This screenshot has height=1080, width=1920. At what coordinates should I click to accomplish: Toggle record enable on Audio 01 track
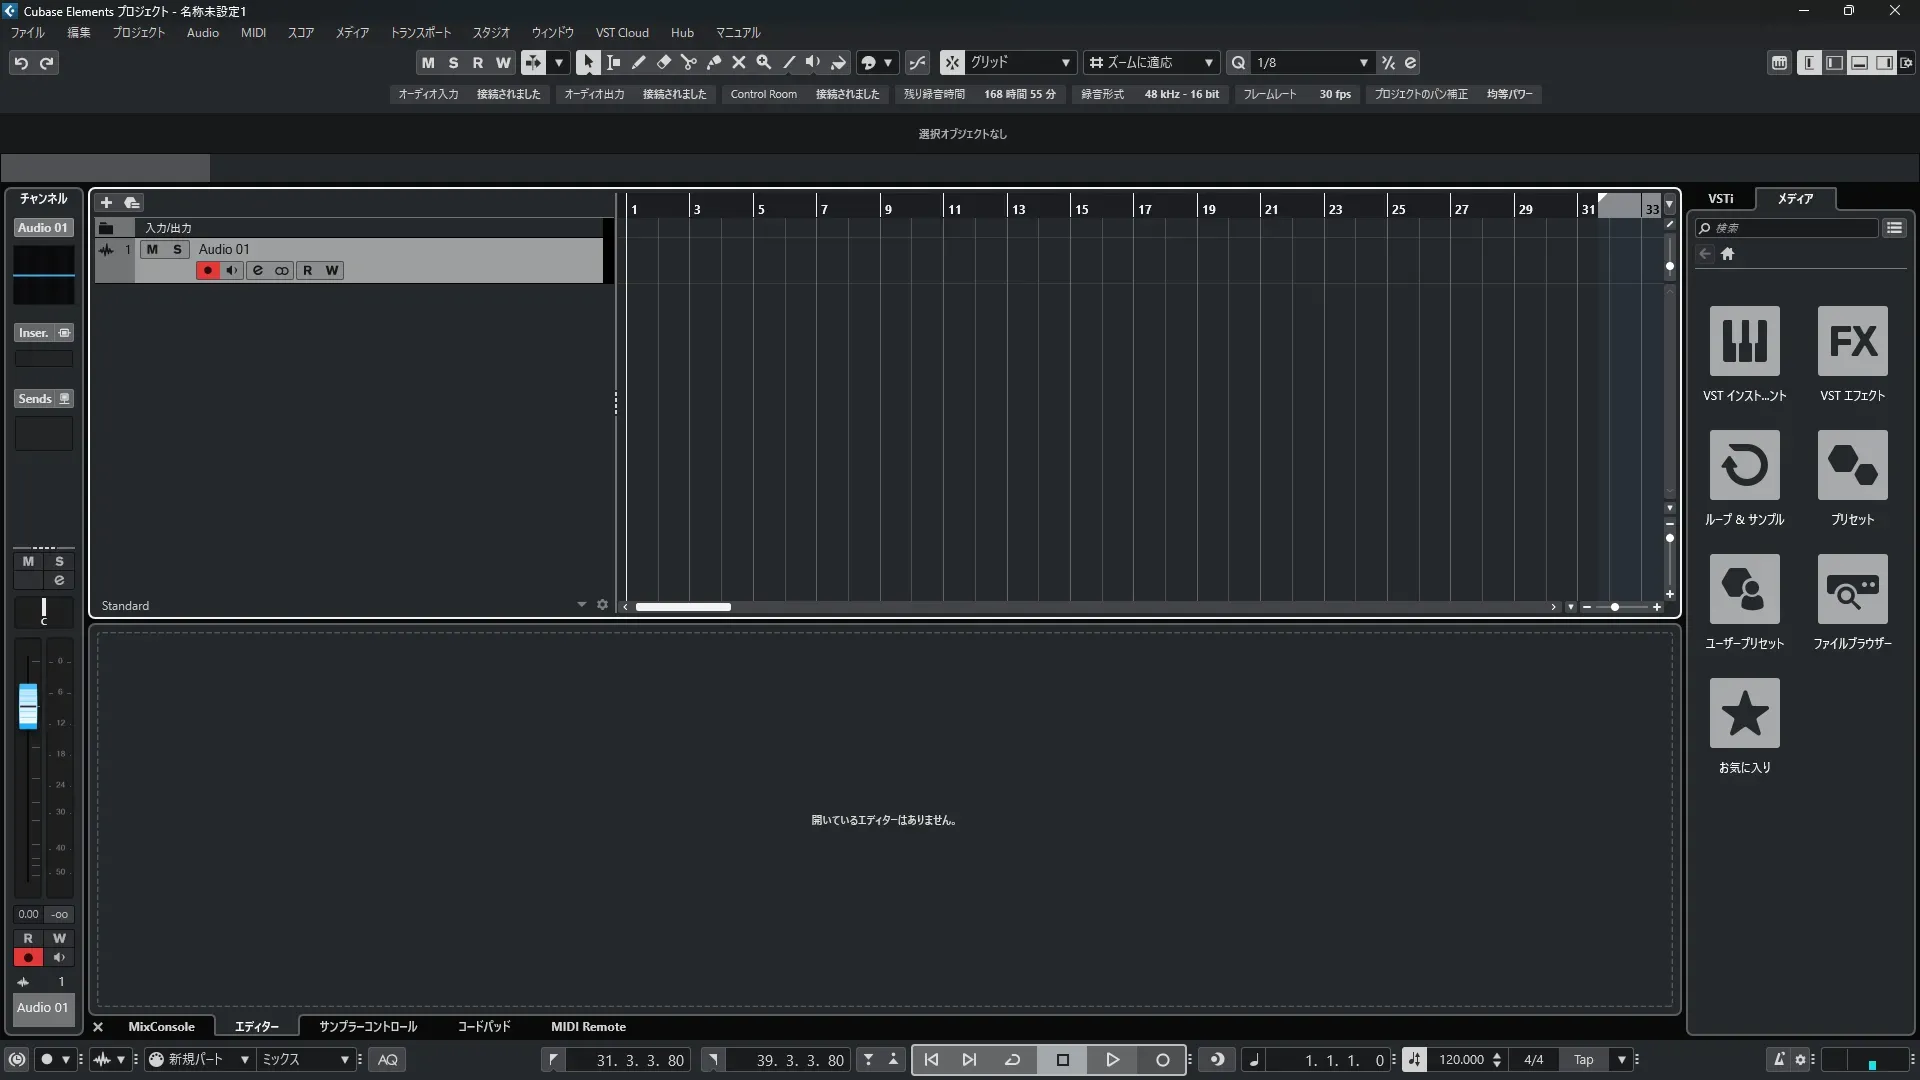(207, 270)
